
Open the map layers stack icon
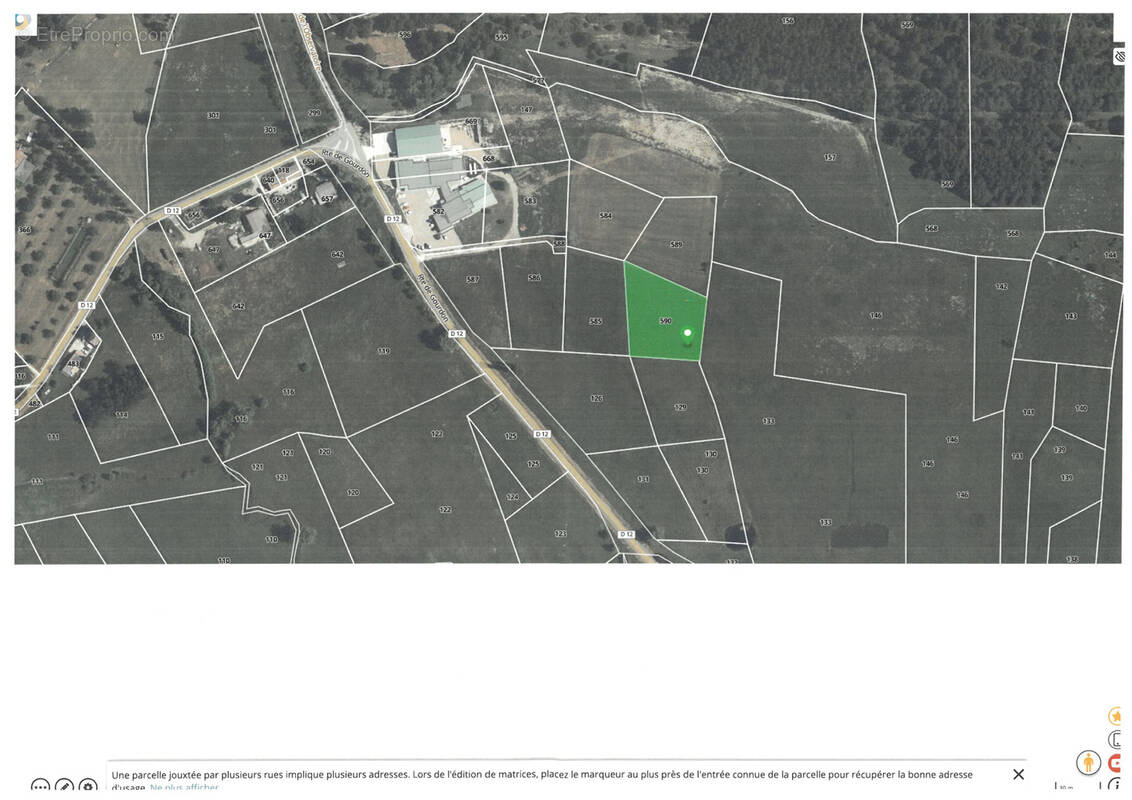[1117, 740]
